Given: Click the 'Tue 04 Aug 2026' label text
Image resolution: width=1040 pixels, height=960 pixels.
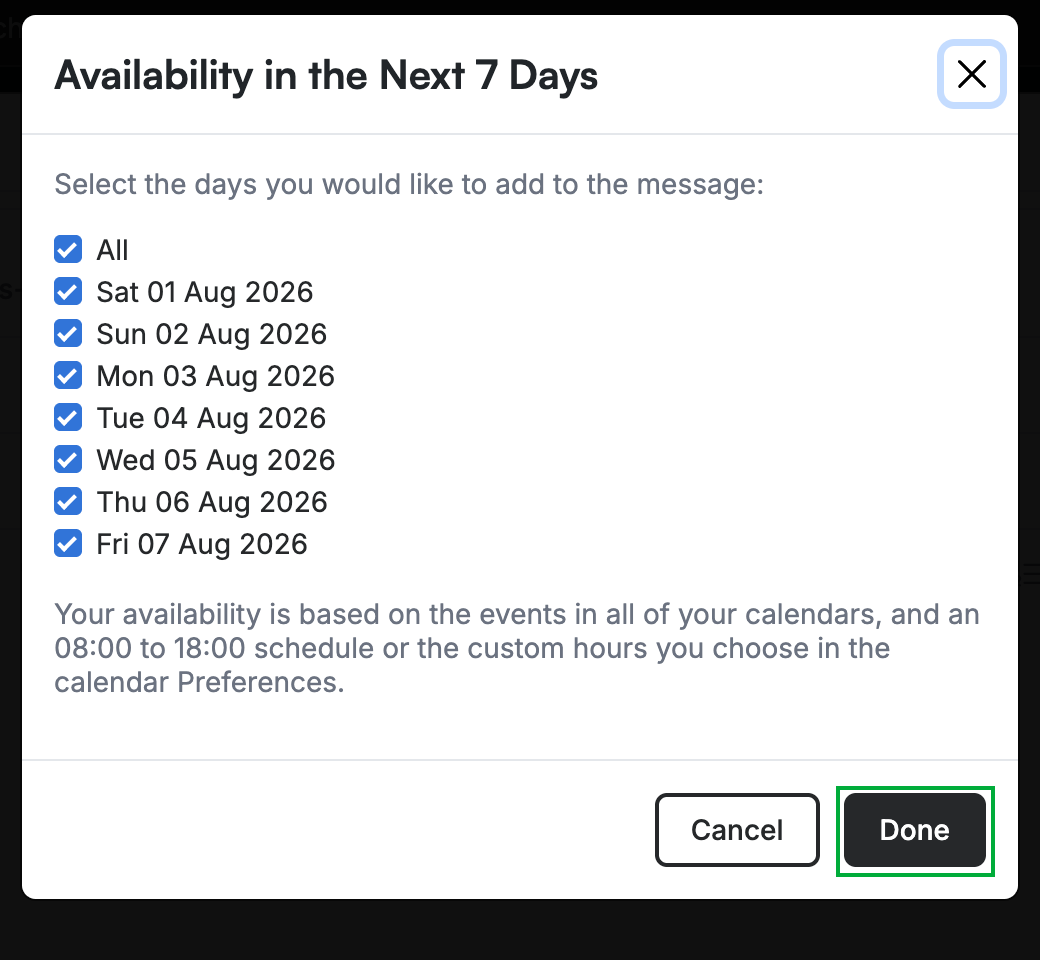Looking at the screenshot, I should pyautogui.click(x=212, y=419).
